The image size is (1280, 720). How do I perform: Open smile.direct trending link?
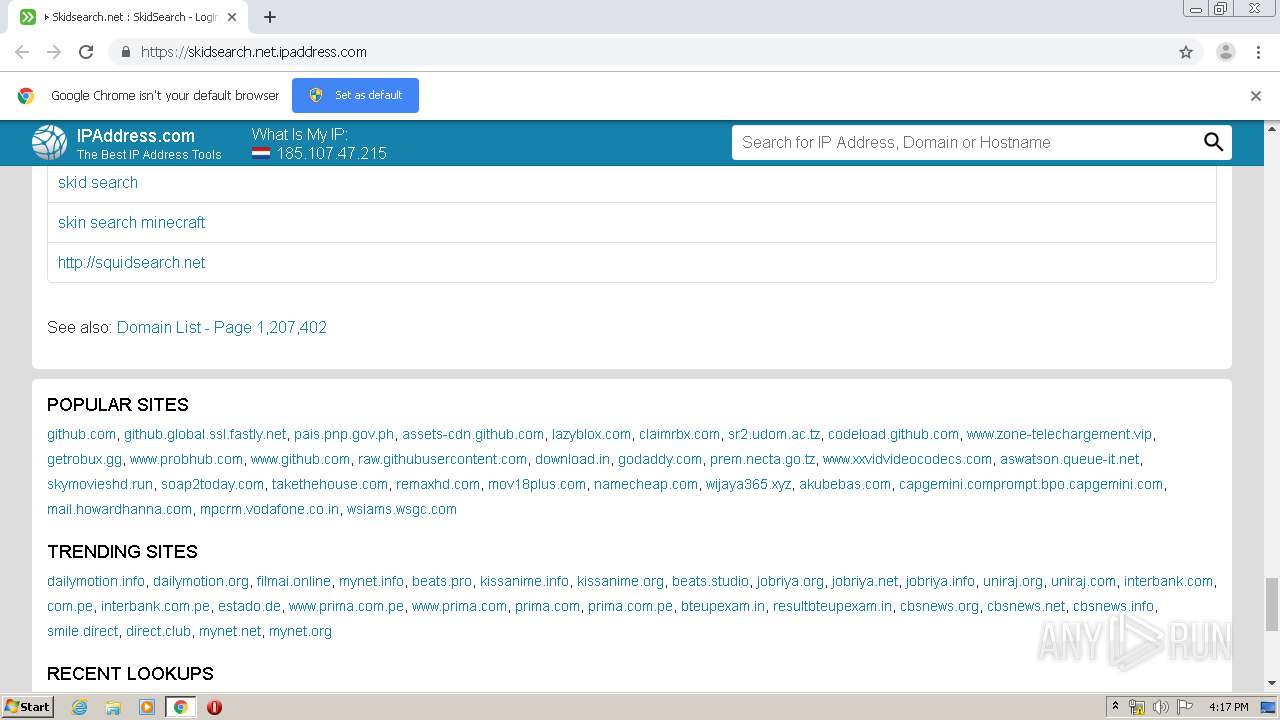[x=83, y=631]
